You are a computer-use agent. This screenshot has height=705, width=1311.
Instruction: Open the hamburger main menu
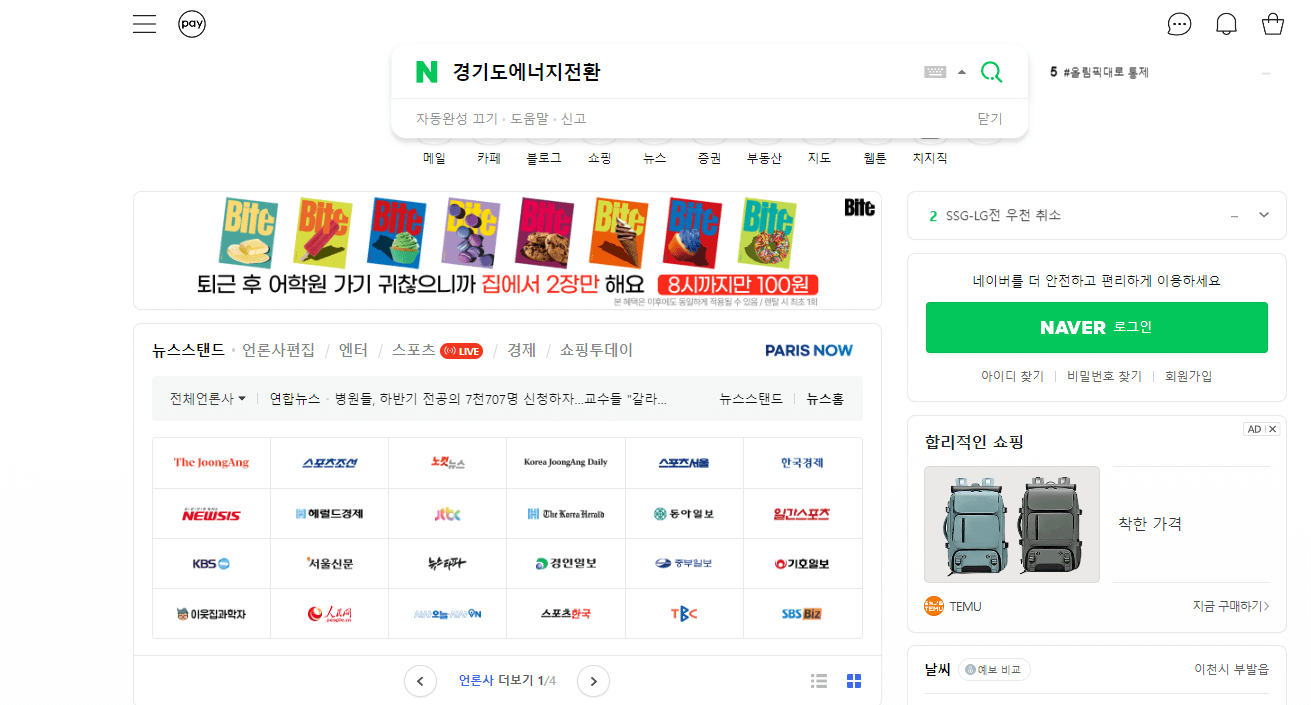[x=145, y=24]
